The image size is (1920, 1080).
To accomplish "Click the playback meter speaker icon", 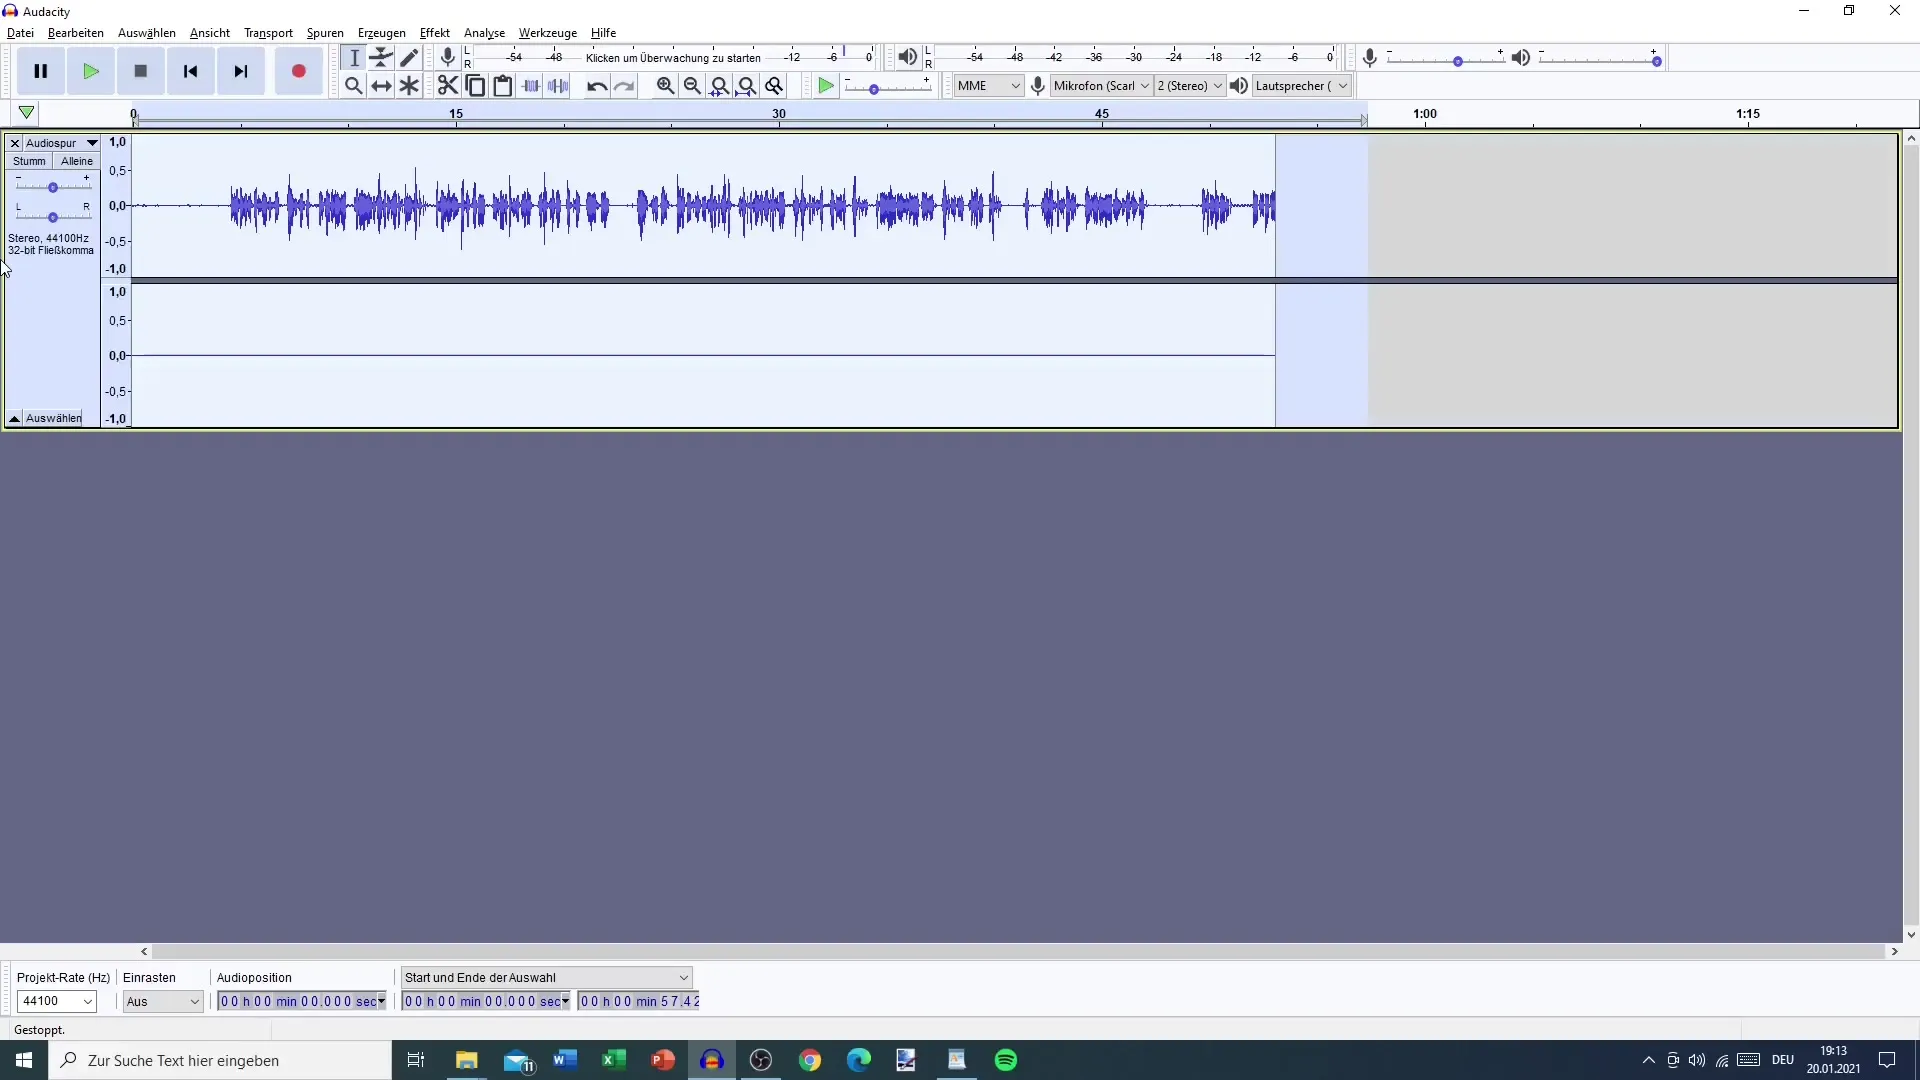I will click(907, 58).
